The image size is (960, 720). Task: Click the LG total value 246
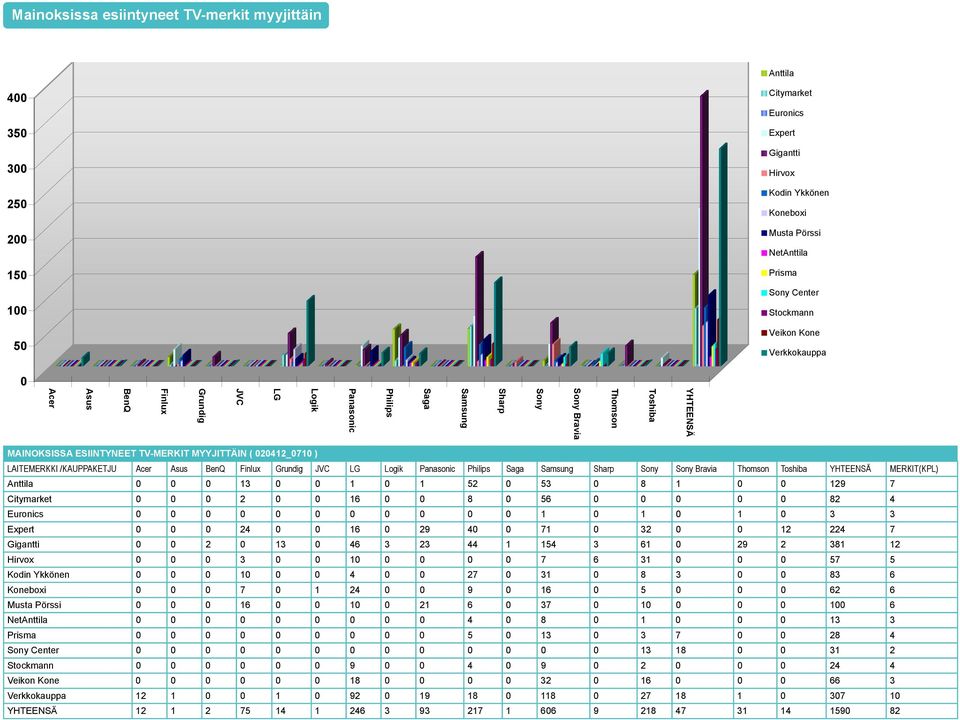click(x=357, y=711)
